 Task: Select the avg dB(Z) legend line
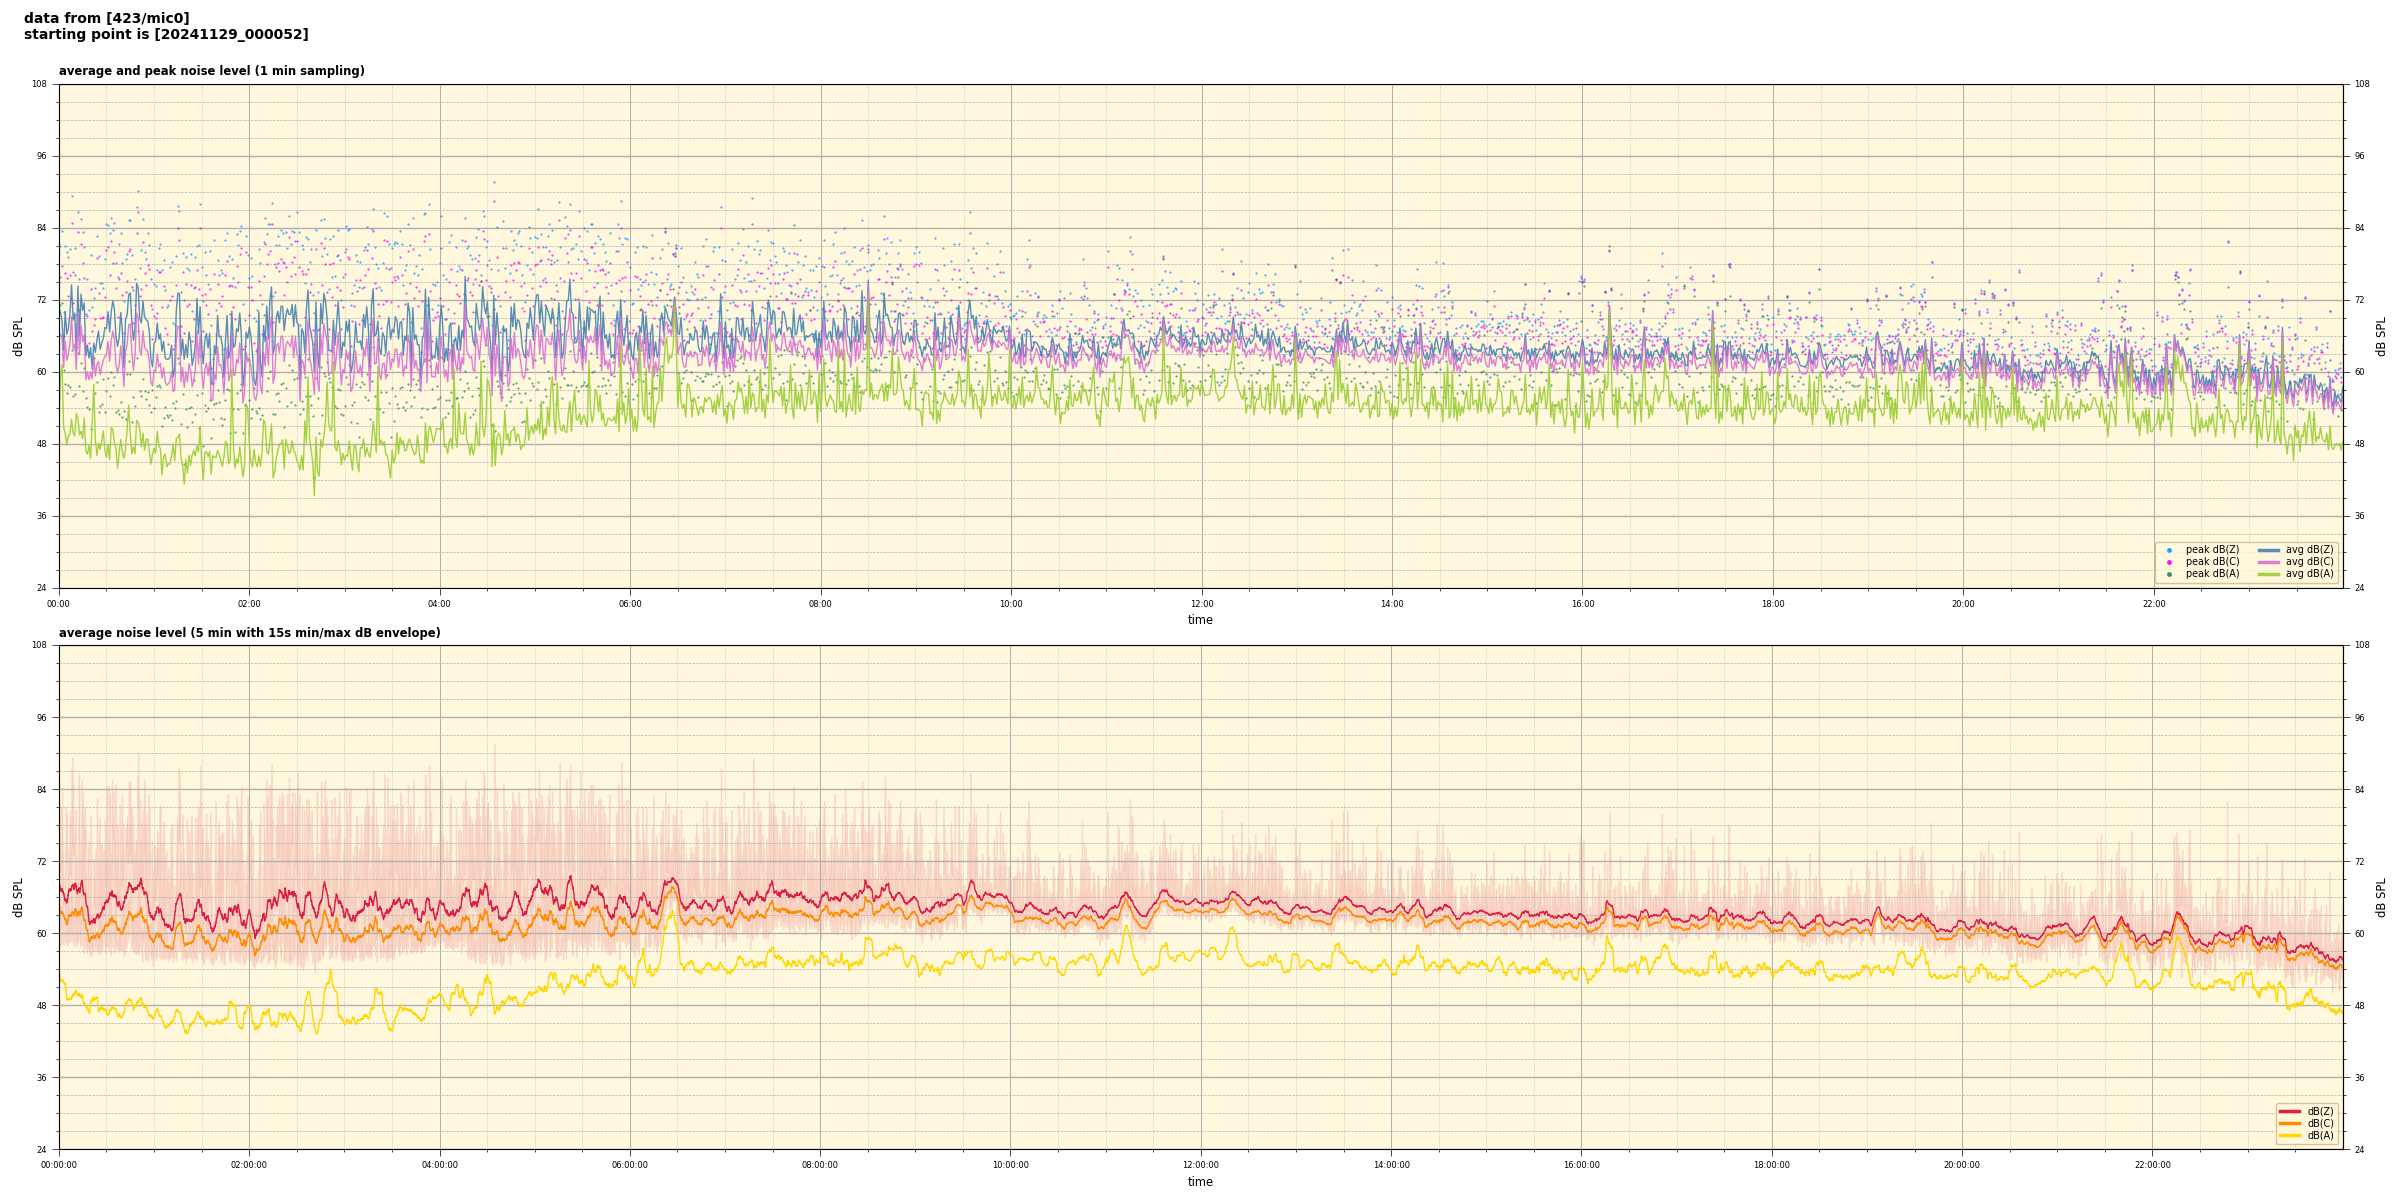click(x=2269, y=550)
